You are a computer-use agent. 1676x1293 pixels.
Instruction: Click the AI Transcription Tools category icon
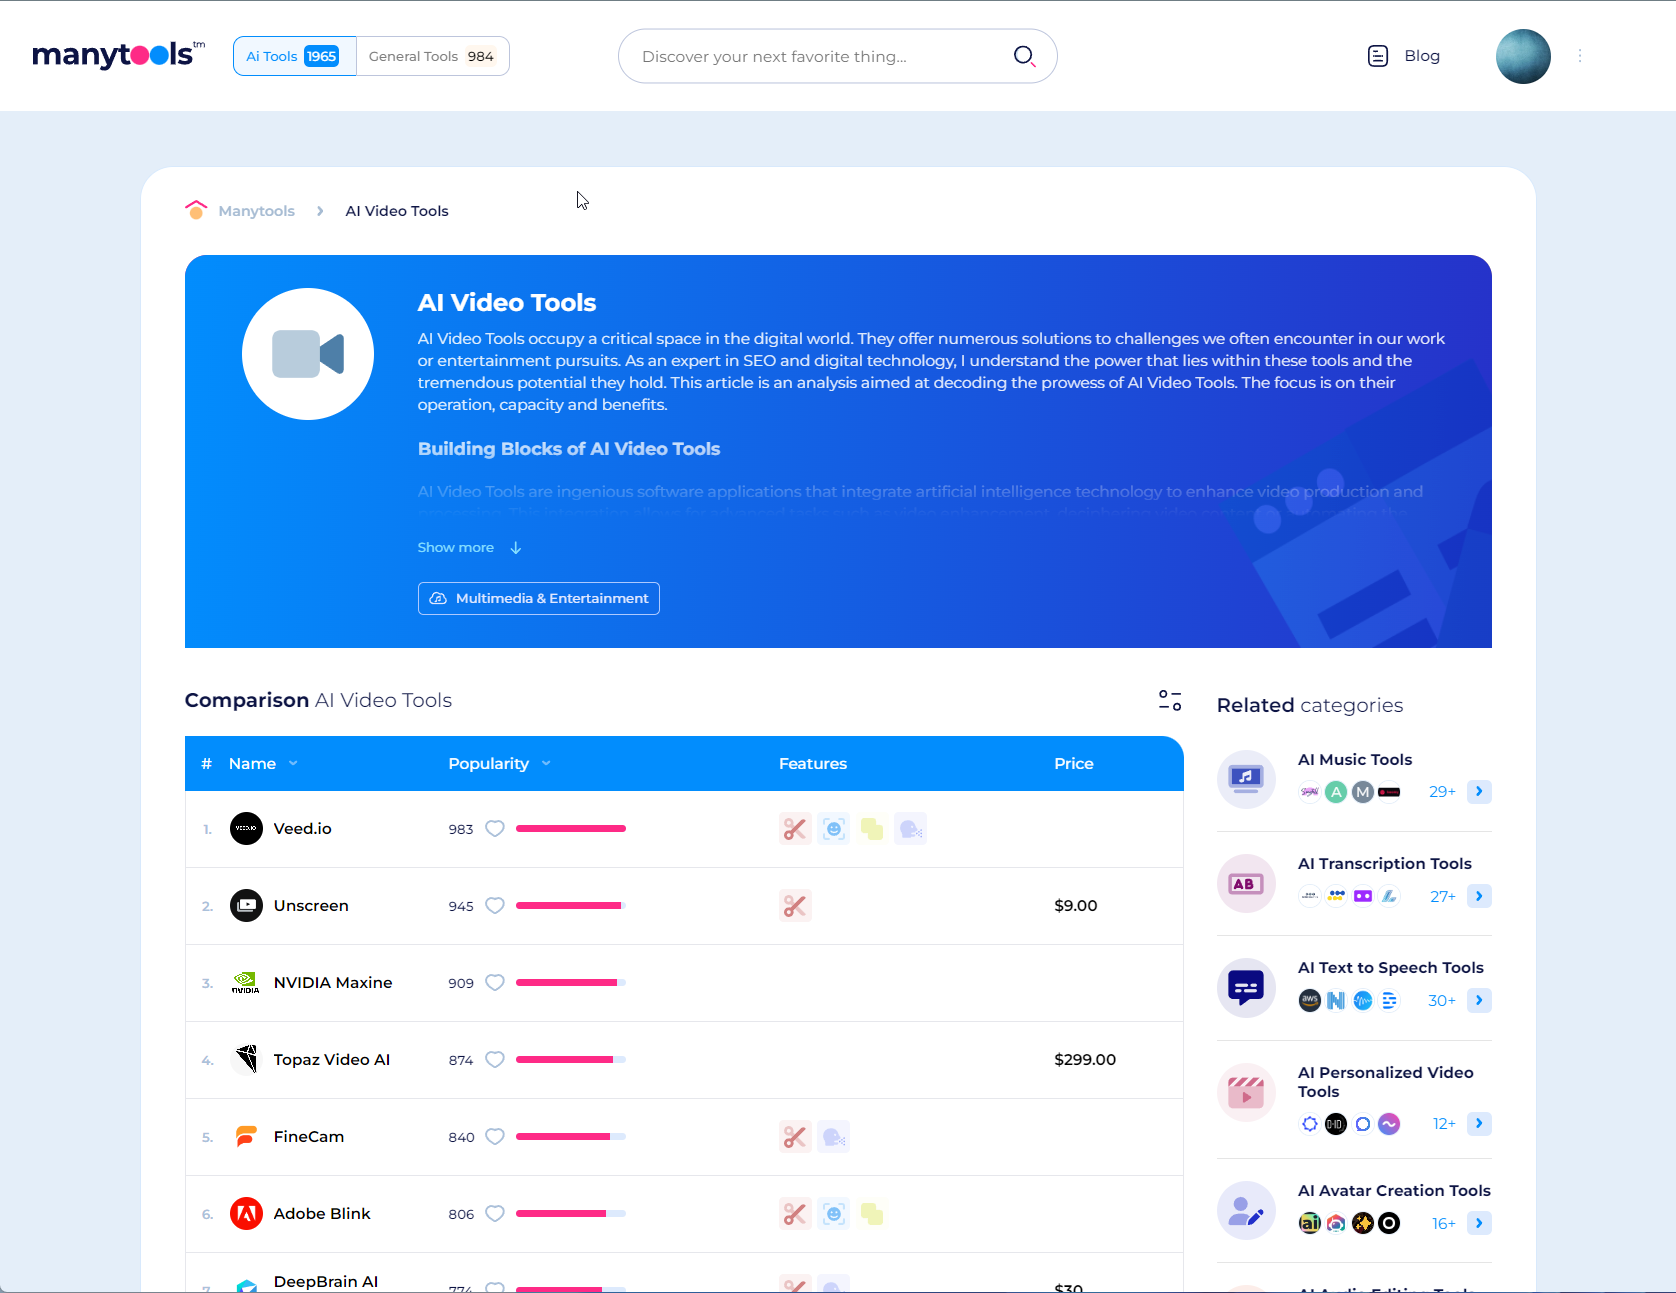1246,883
